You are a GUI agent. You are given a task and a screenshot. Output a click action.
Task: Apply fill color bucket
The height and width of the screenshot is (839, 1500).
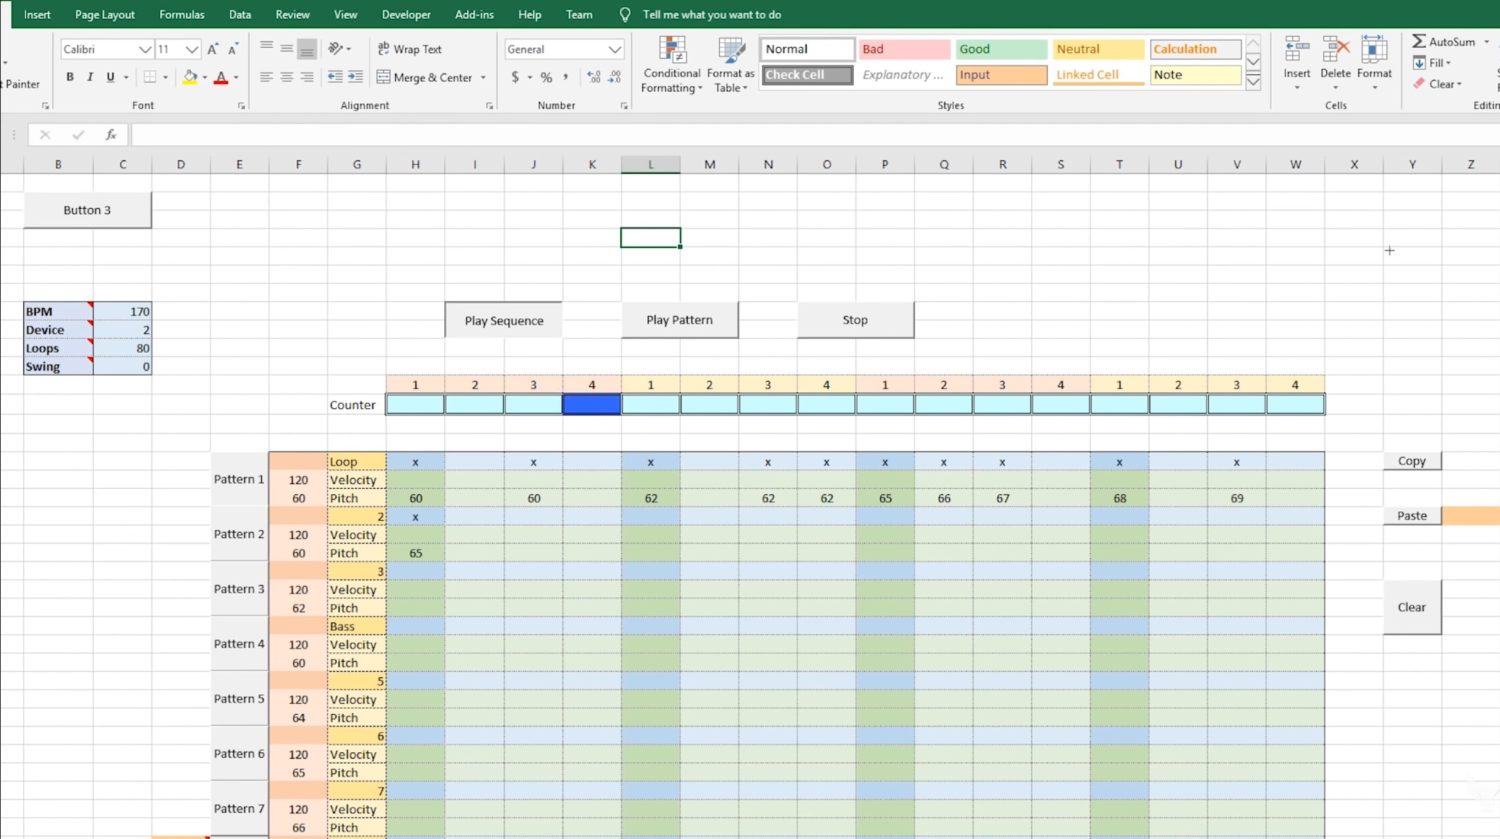click(190, 77)
